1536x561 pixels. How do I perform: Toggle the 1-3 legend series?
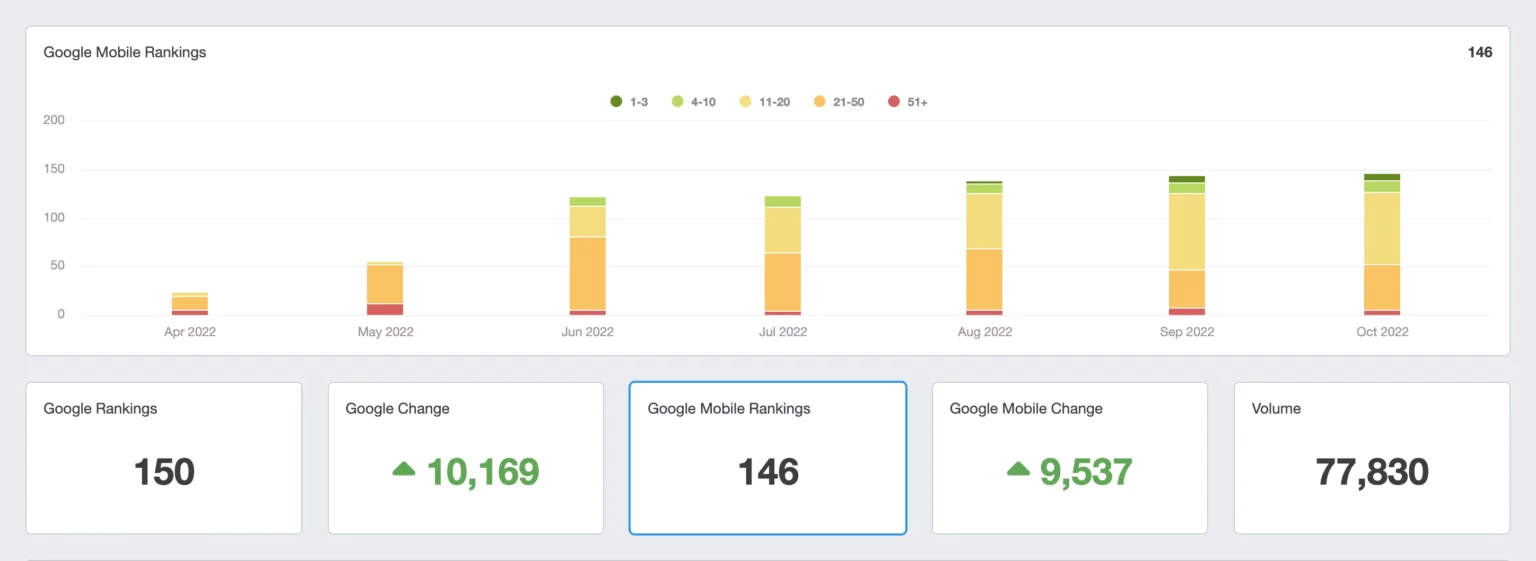(629, 102)
